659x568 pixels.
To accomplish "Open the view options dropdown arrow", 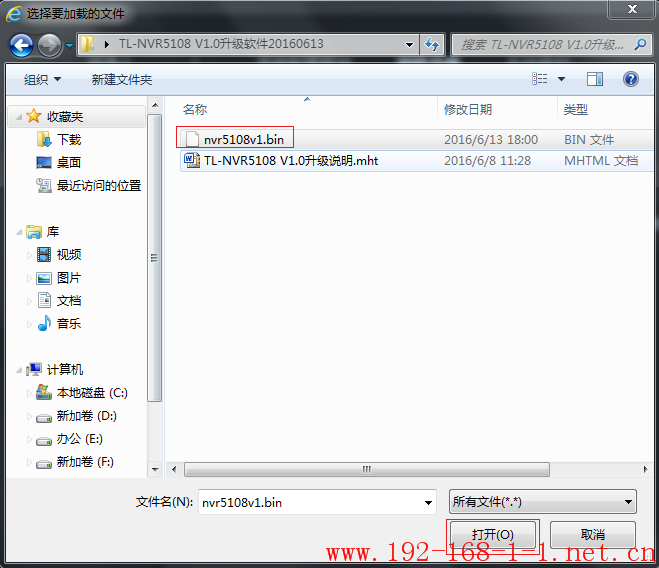I will (x=561, y=79).
